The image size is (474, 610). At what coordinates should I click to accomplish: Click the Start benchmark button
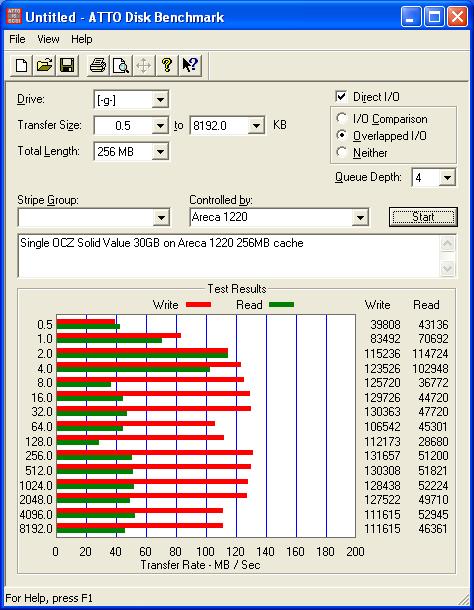tap(423, 217)
